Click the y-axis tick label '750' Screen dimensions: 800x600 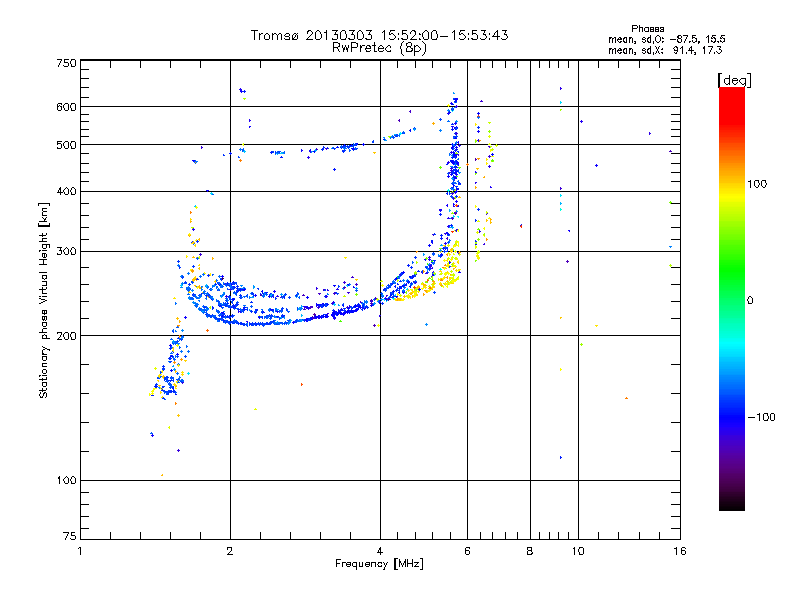click(66, 63)
